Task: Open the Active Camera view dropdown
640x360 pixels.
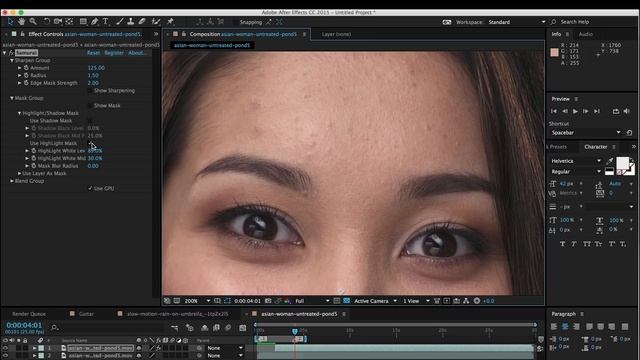Action: coord(376,301)
